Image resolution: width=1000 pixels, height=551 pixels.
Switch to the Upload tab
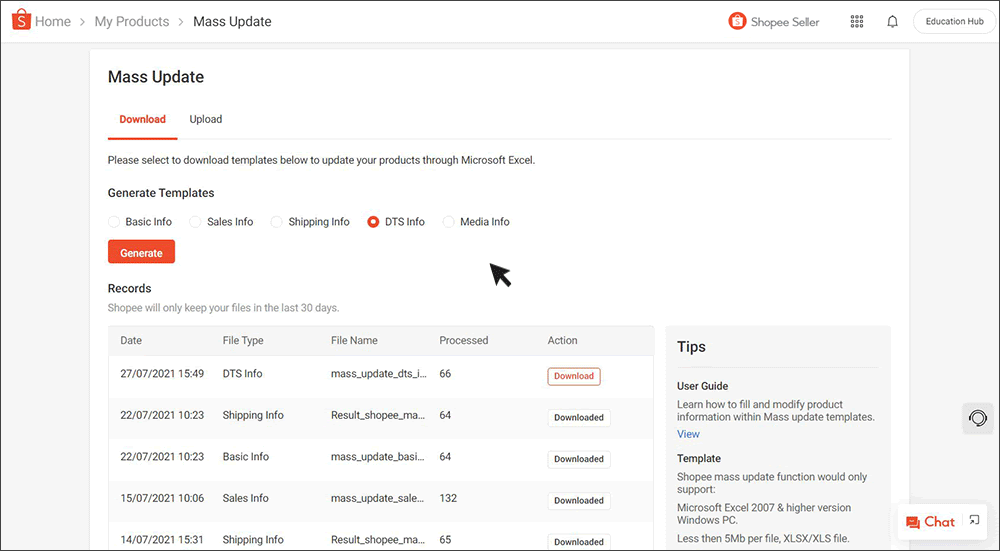click(x=206, y=119)
